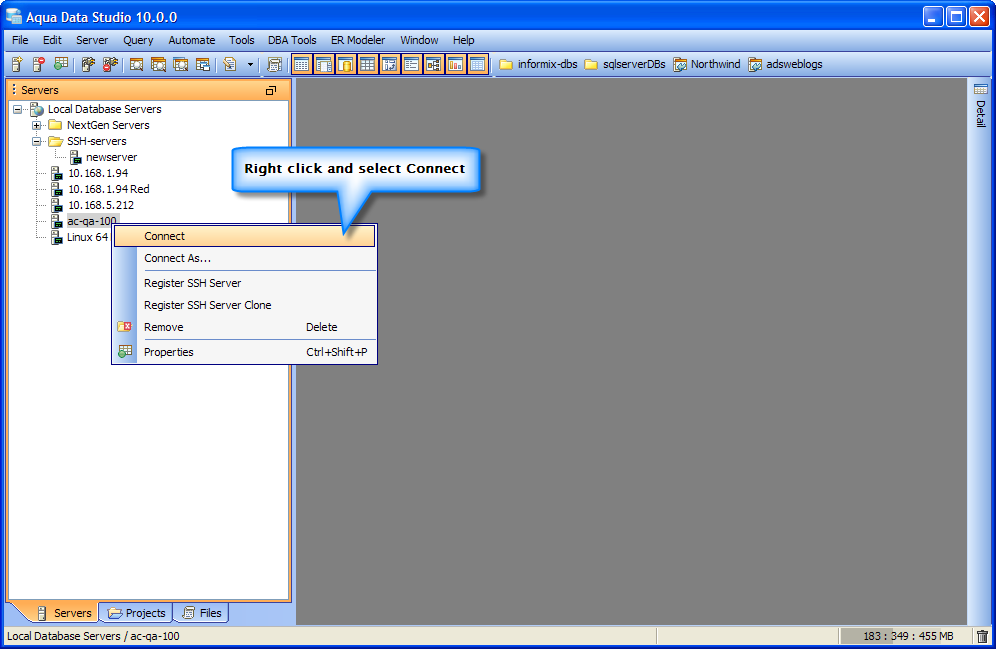Open the Detail side panel tab
Image resolution: width=996 pixels, height=649 pixels.
(981, 105)
